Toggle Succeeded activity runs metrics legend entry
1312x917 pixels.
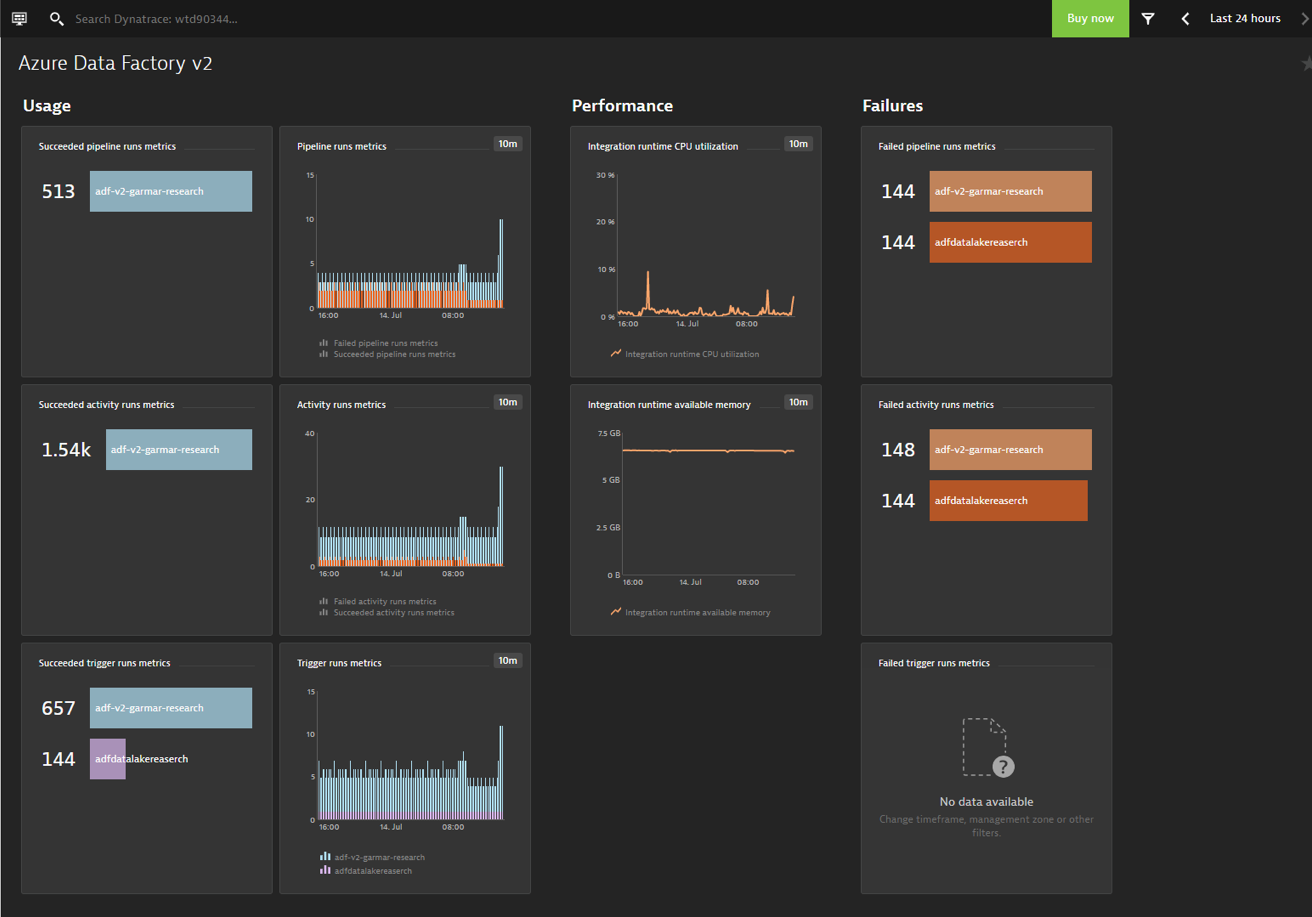(x=387, y=612)
